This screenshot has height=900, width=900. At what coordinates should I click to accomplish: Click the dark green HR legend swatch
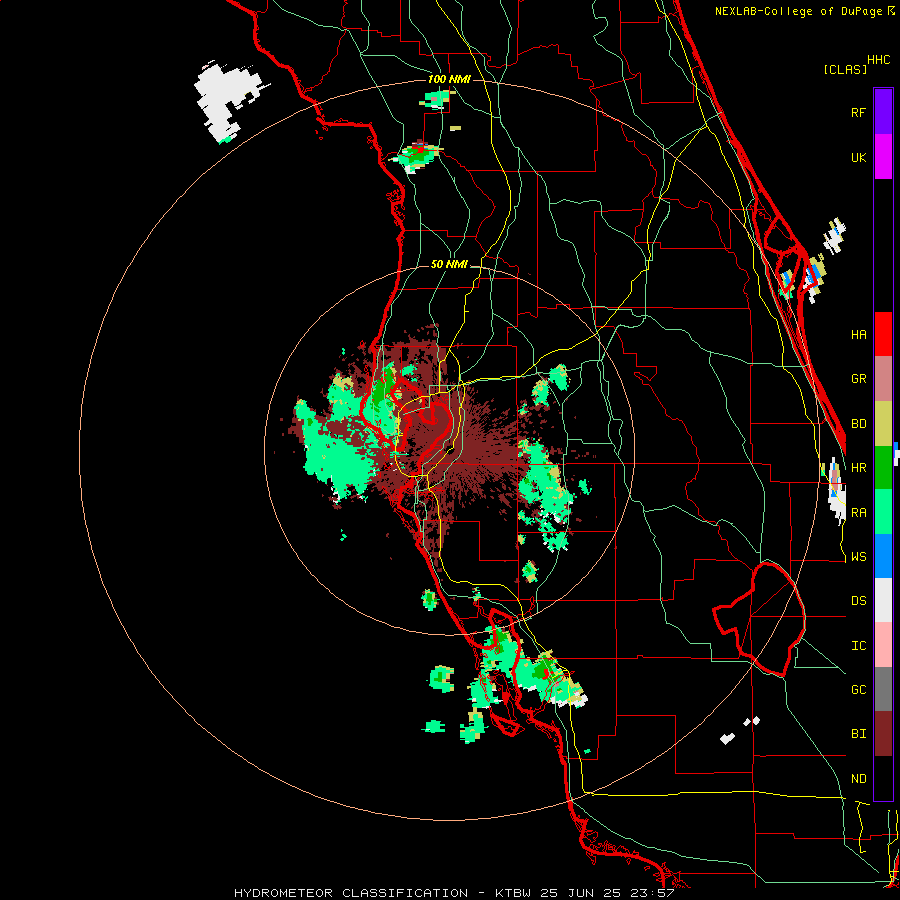coord(883,468)
